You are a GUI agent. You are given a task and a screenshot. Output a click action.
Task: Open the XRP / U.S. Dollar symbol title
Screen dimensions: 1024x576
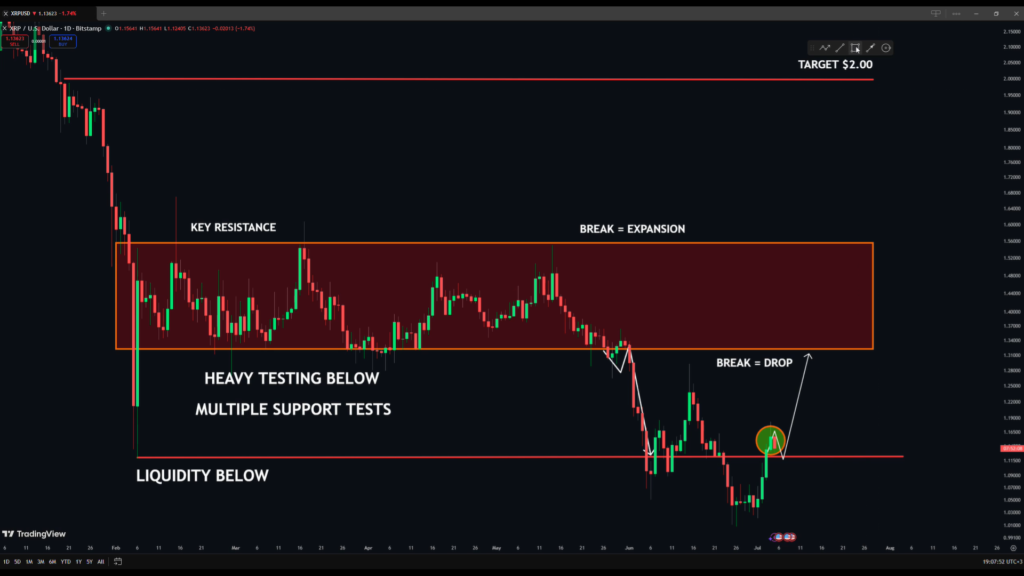55,28
